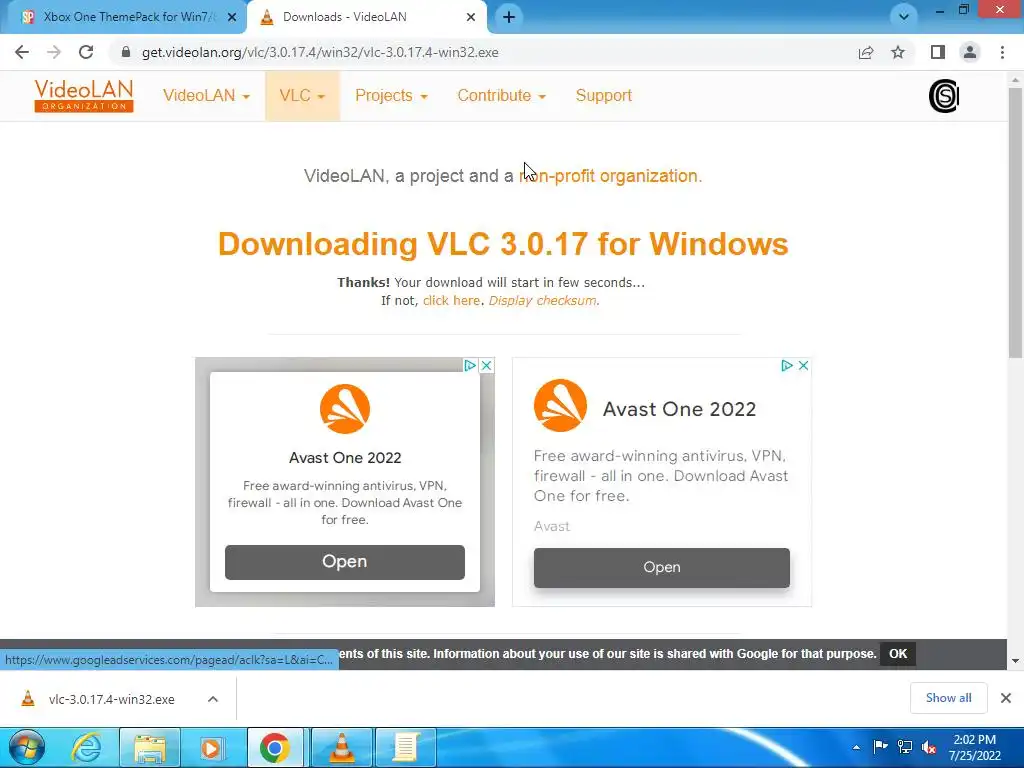This screenshot has width=1024, height=768.
Task: Click the network tray icon
Action: click(x=904, y=746)
